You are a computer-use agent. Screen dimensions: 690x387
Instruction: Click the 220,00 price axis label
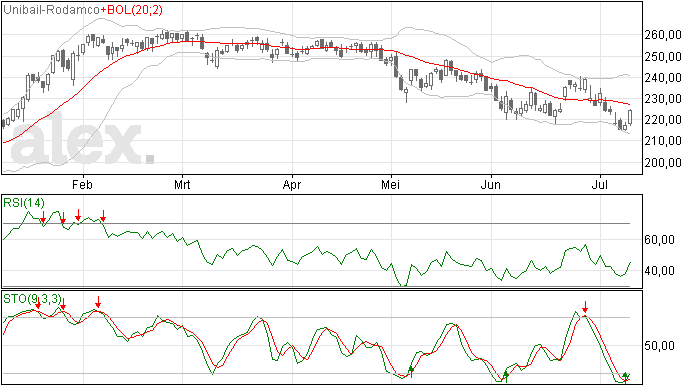(x=663, y=120)
